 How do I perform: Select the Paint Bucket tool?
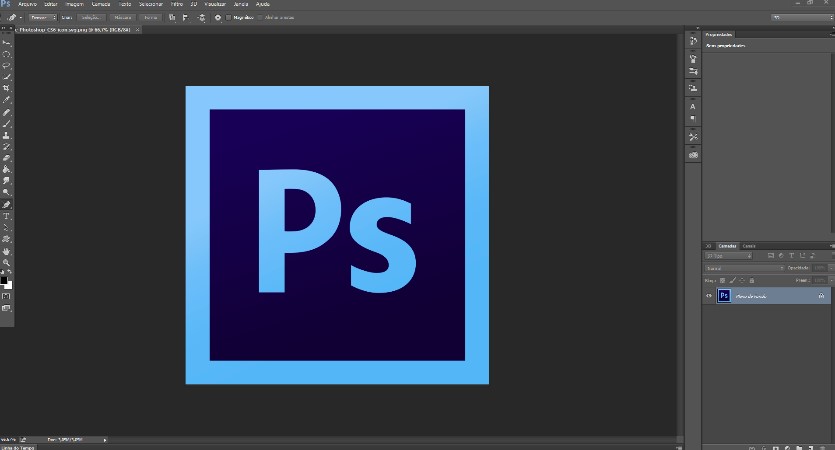click(6, 169)
